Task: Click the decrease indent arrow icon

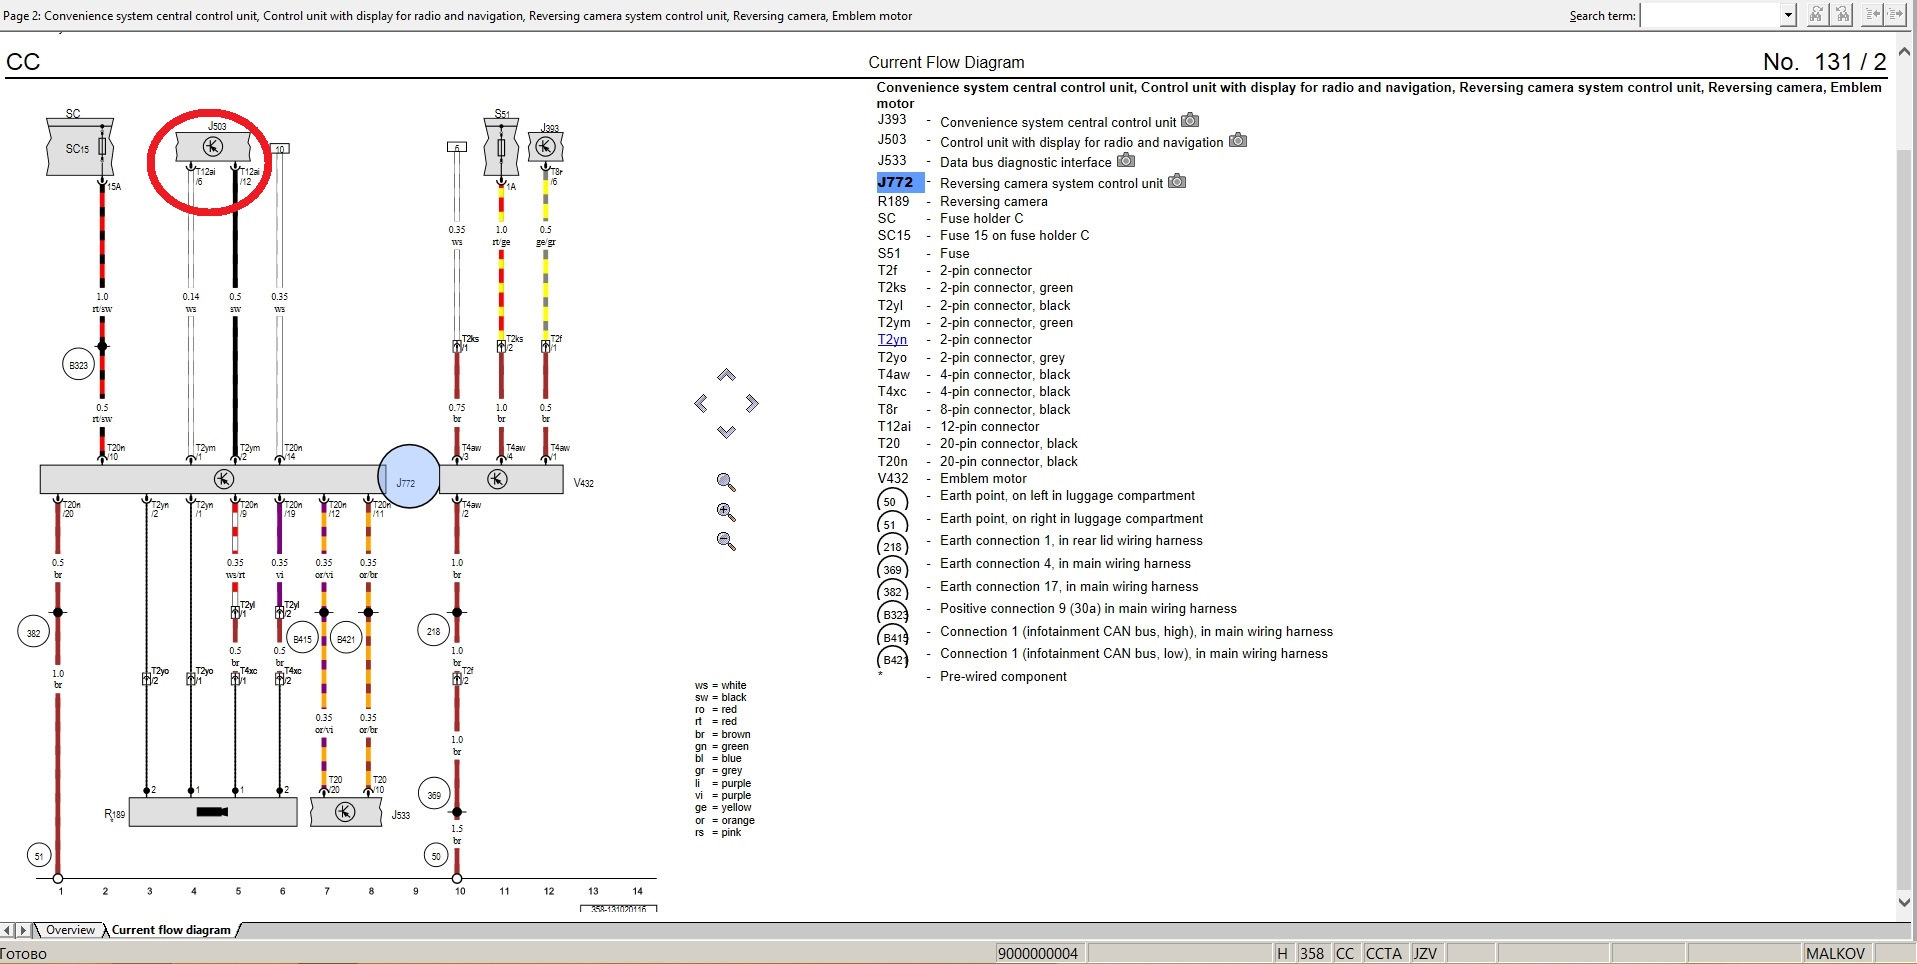Action: (1872, 14)
